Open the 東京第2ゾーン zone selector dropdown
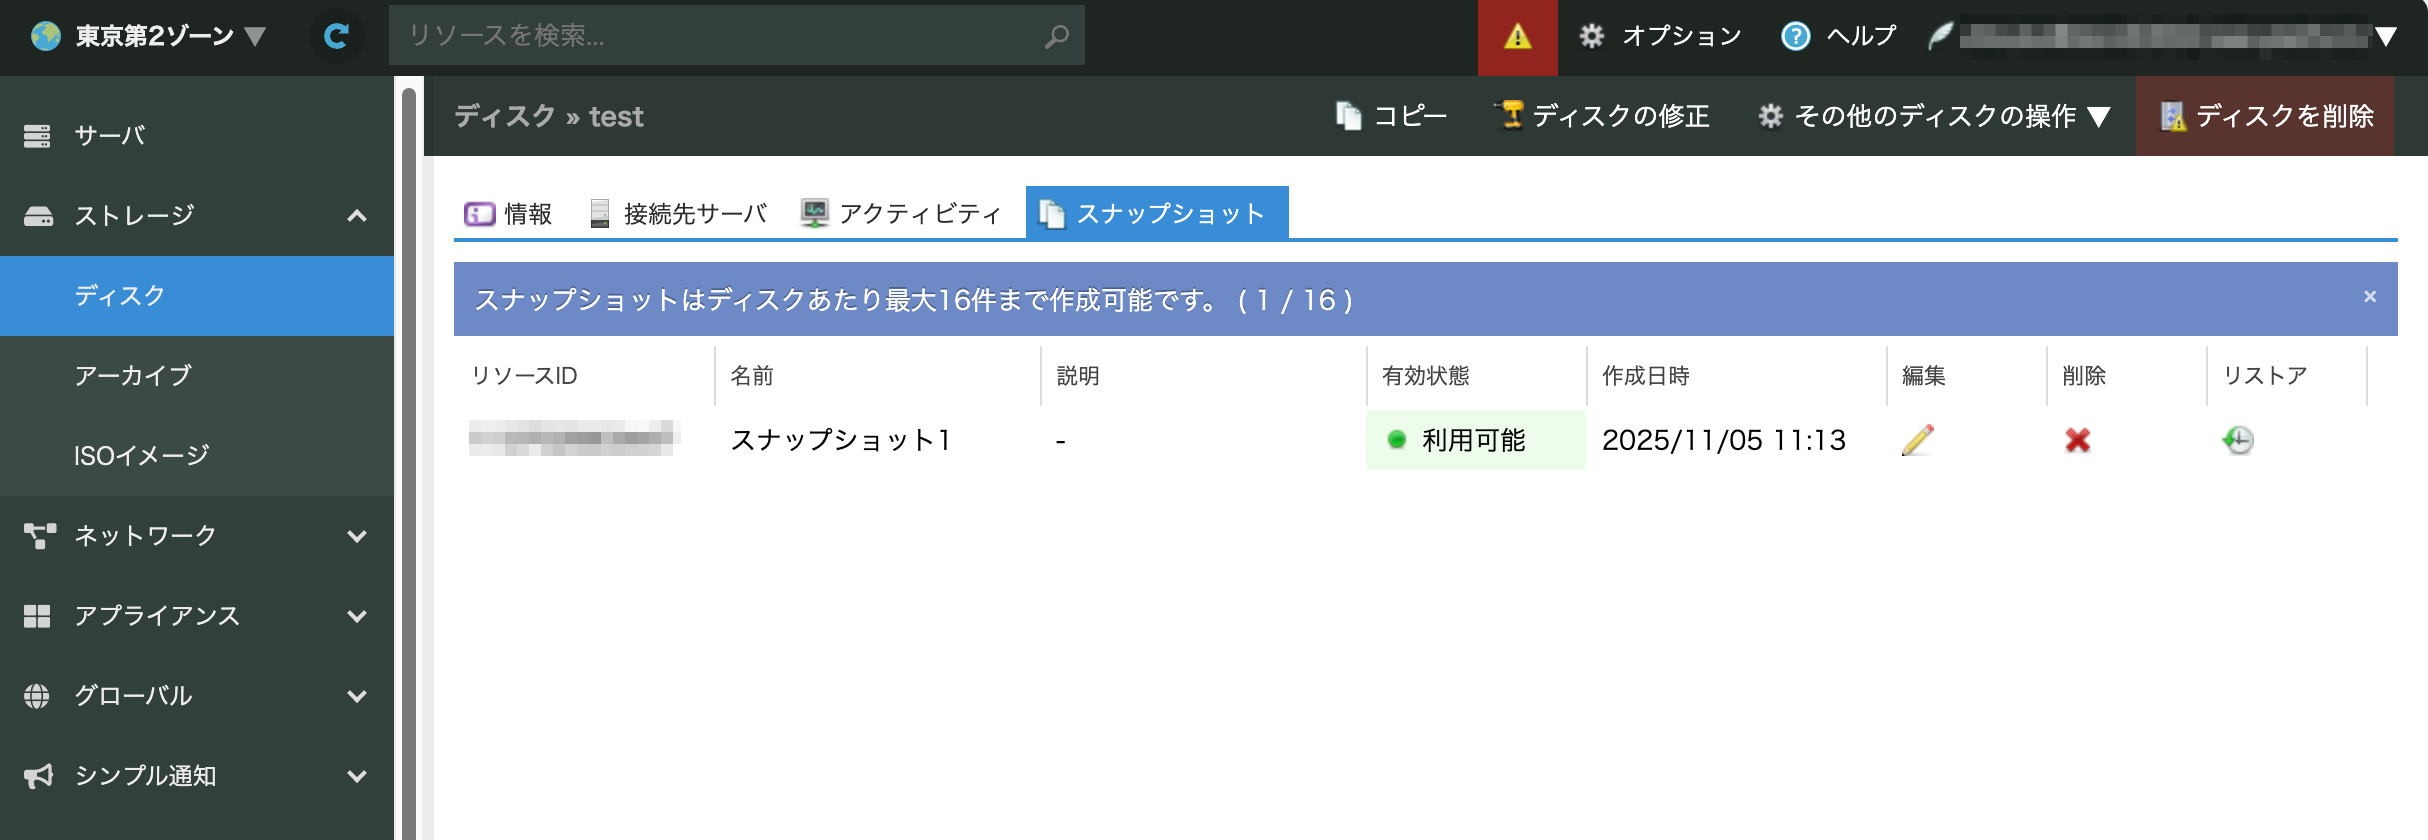 tap(148, 37)
